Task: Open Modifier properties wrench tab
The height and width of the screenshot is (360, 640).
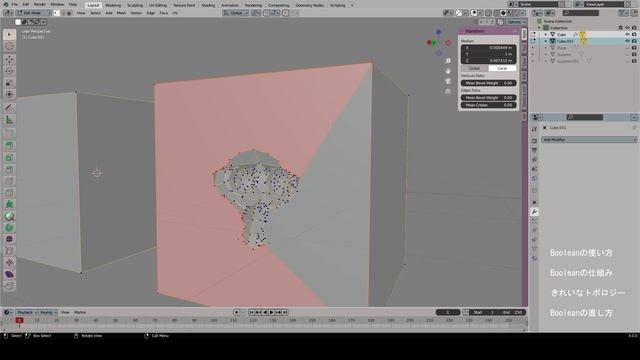Action: coord(534,212)
